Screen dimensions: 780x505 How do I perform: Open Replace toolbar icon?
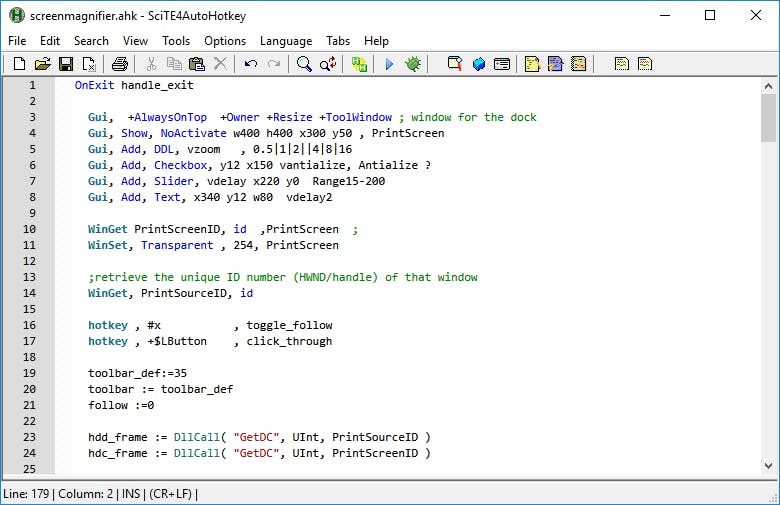pyautogui.click(x=328, y=64)
